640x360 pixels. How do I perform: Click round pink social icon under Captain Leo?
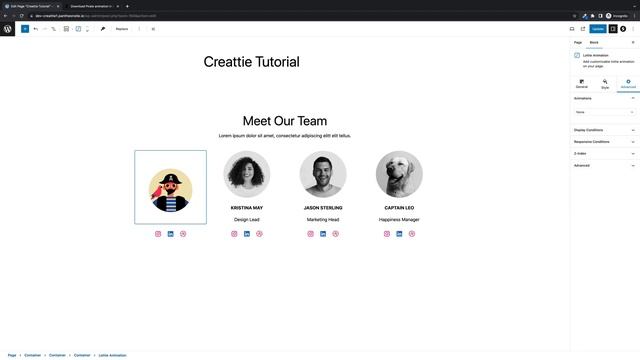coord(412,234)
